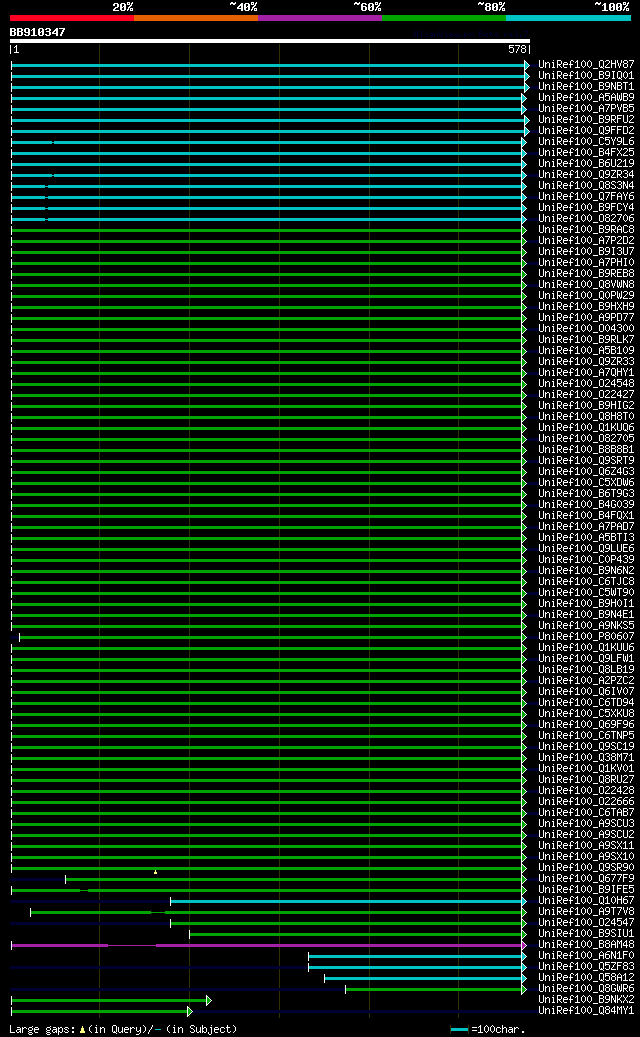Select hit label UniRef100_Q8VWN8

(x=586, y=284)
